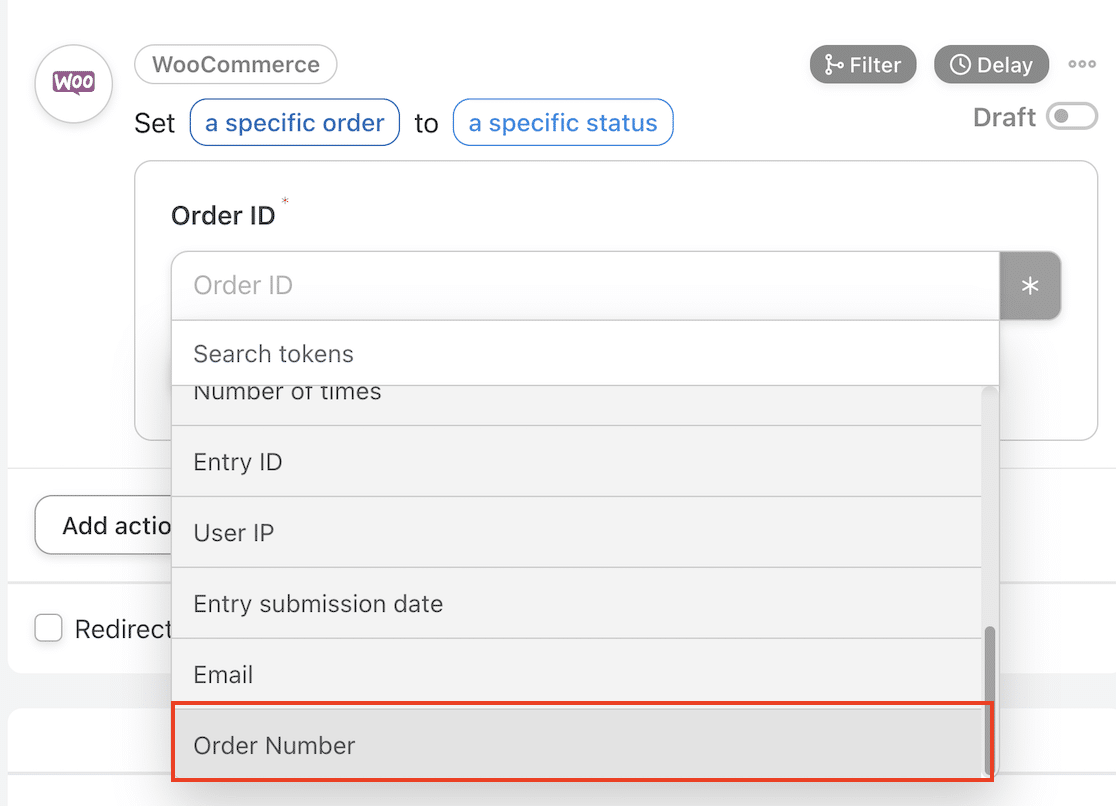Click the branch icon on Filter
Screen dimensions: 1116x806
point(833,66)
